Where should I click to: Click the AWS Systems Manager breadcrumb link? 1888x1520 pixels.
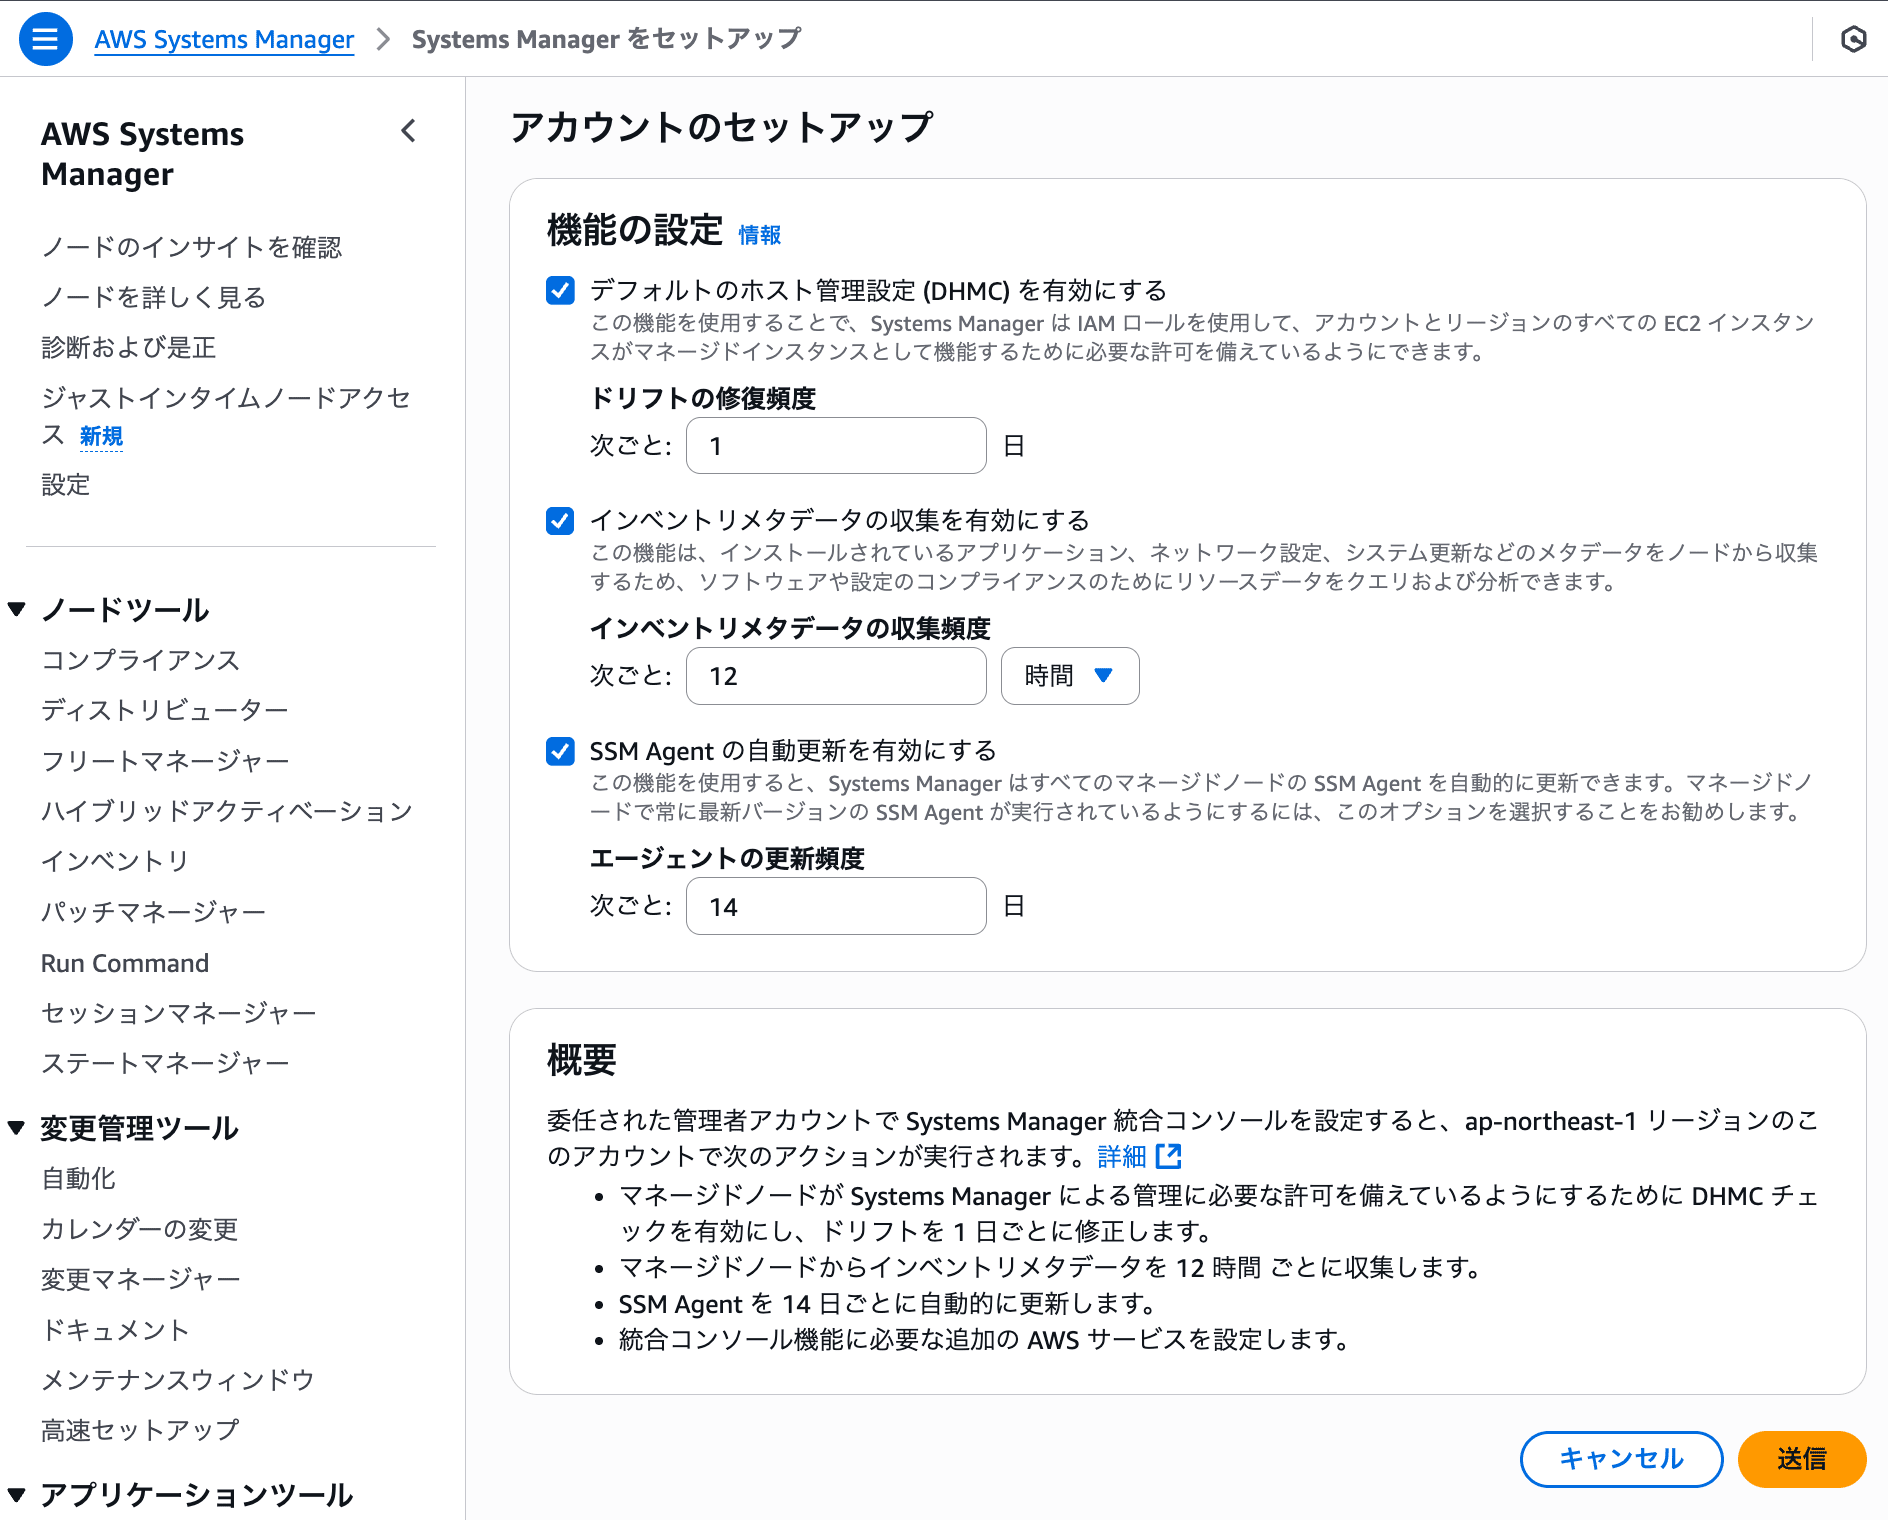(x=224, y=39)
